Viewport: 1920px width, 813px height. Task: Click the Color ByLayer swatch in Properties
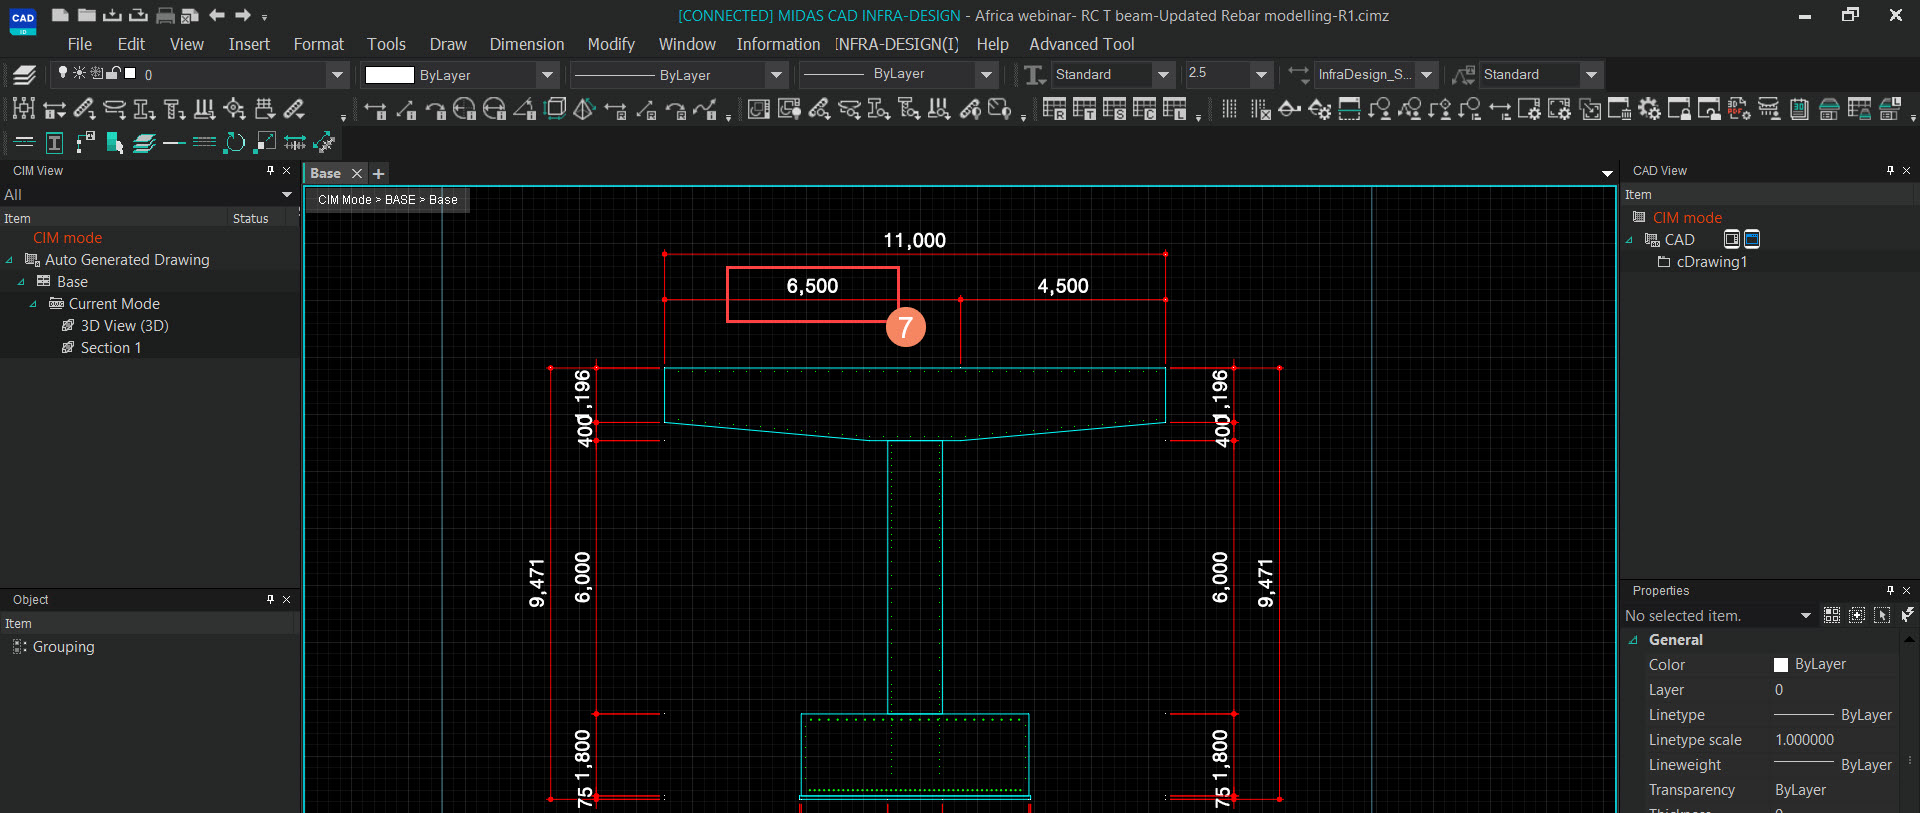click(1780, 665)
